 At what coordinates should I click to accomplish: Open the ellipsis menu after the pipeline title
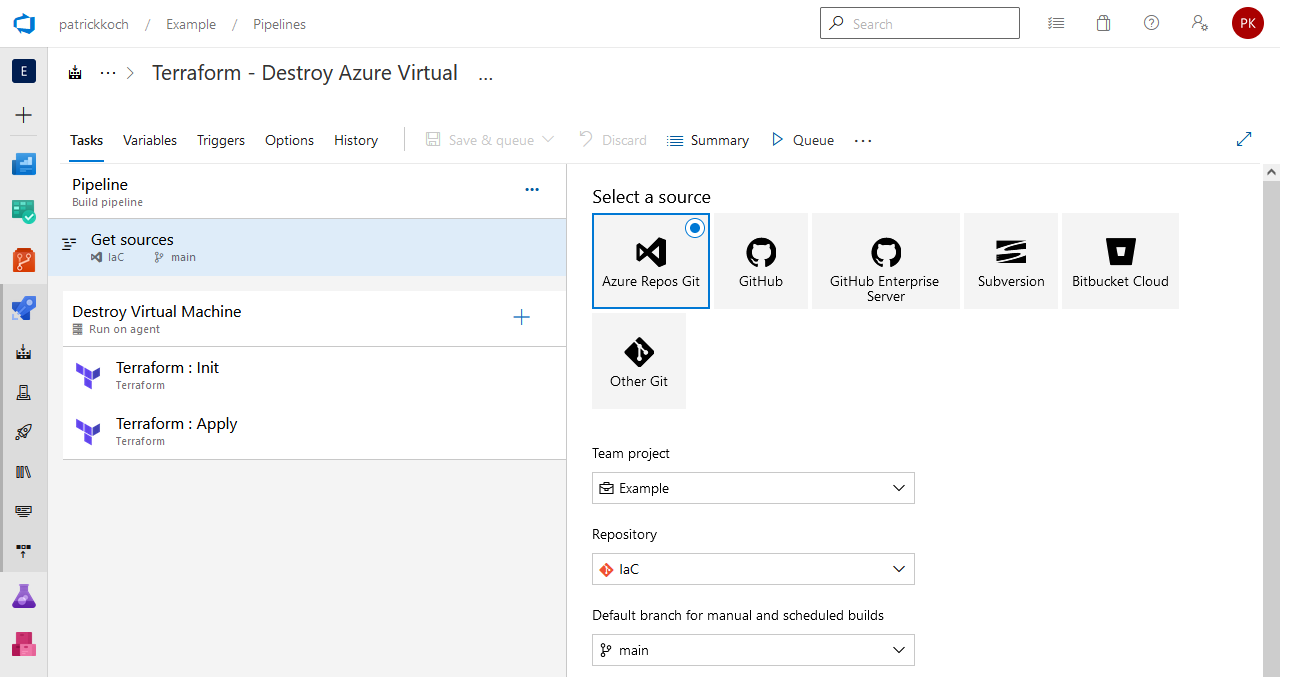[486, 75]
